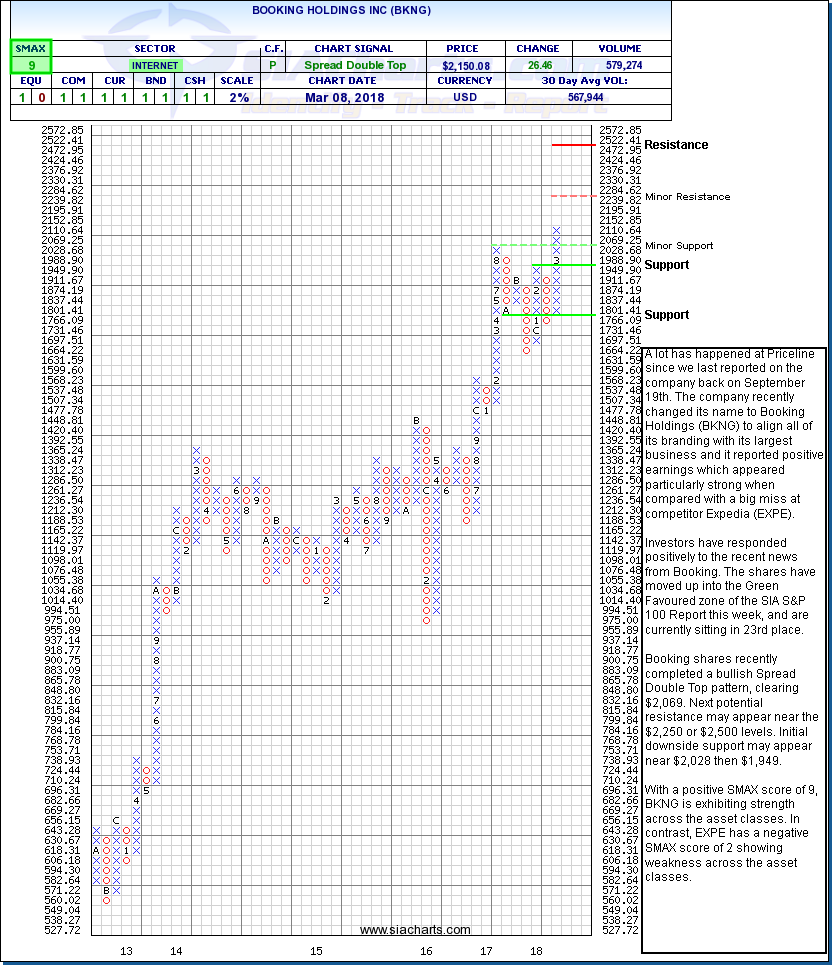The height and width of the screenshot is (965, 832).
Task: Click the green SMAX score 9 box
Action: (30, 65)
